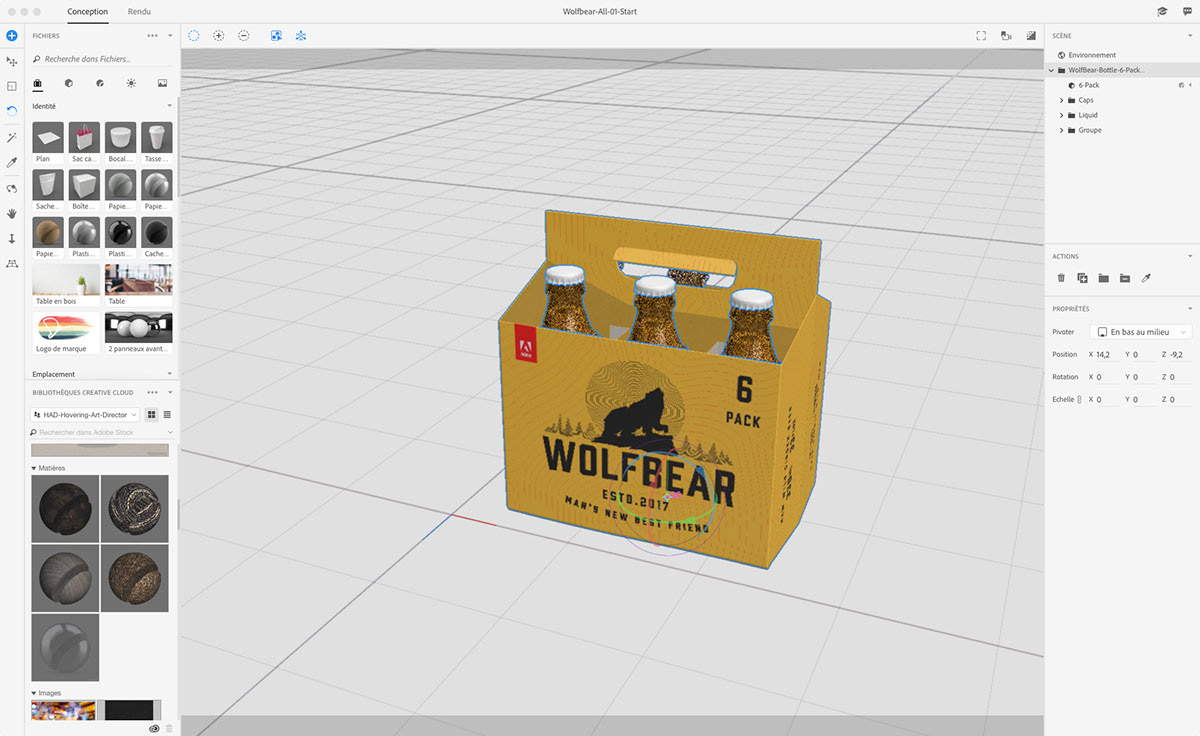The image size is (1200, 736).
Task: Open HAD-Hovering-Art-Director library dropdown
Action: pyautogui.click(x=85, y=414)
